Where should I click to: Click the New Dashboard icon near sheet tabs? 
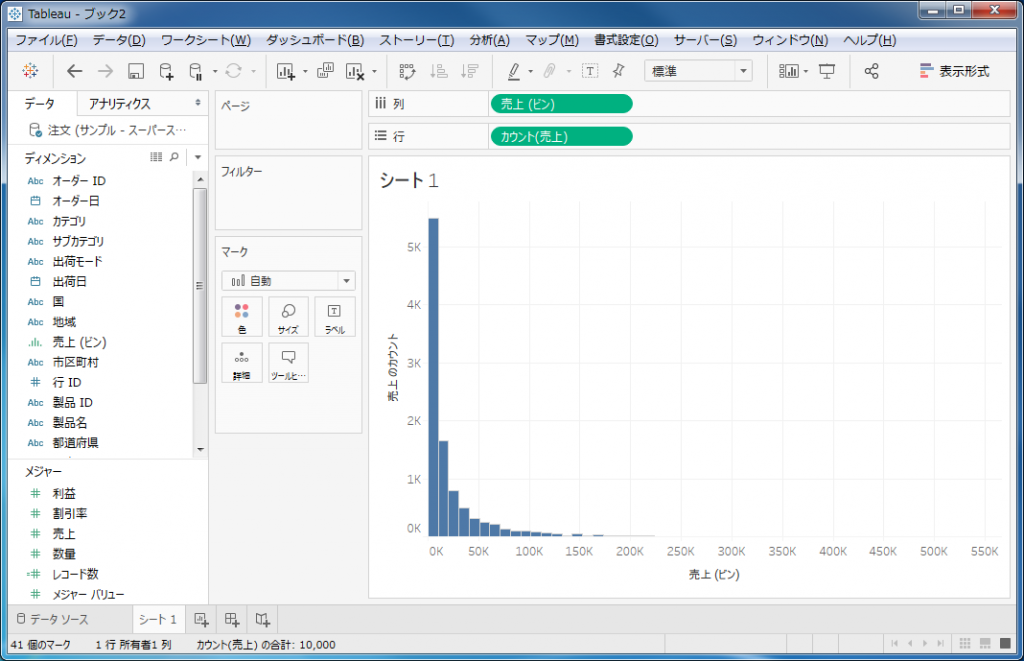(231, 620)
